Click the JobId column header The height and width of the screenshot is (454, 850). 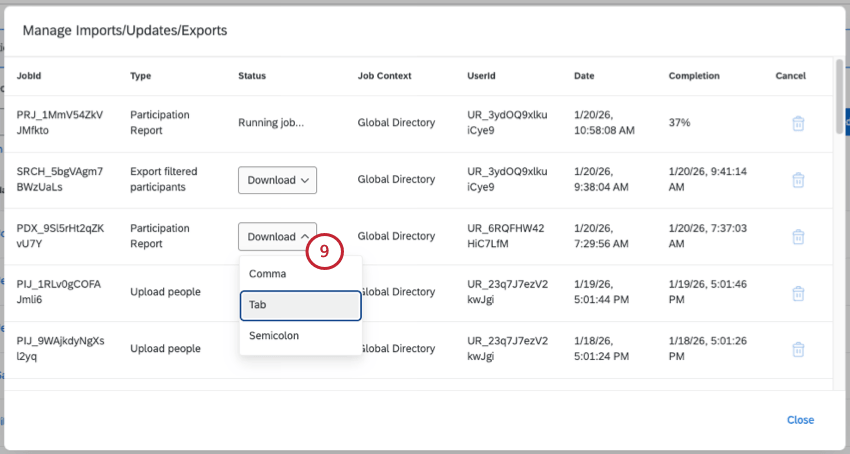(30, 76)
